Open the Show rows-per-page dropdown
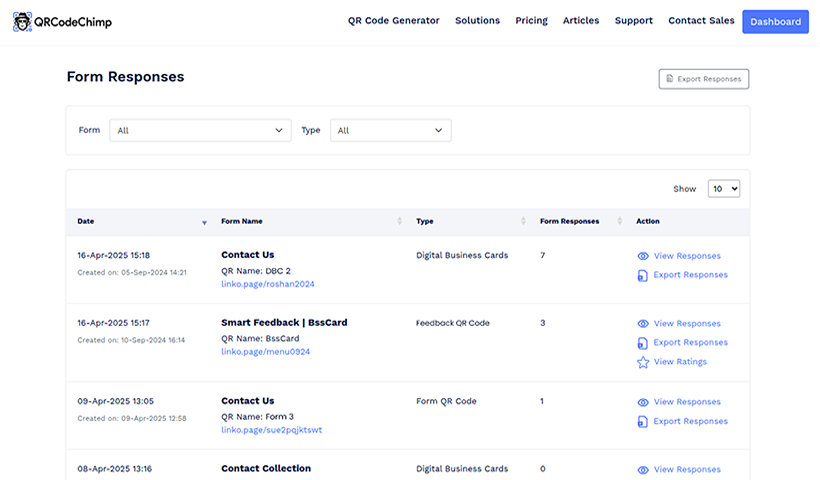This screenshot has width=820, height=480. [x=724, y=189]
